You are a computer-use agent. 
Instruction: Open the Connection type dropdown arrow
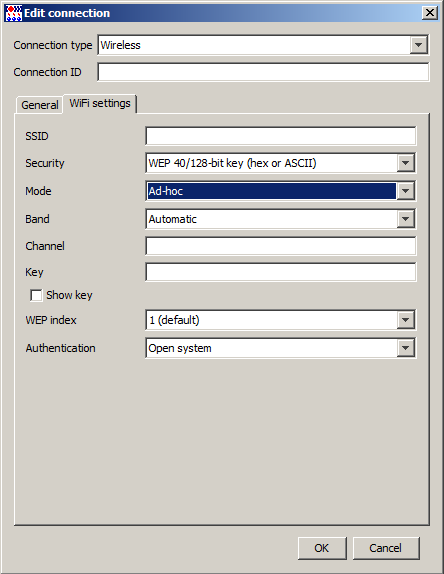[x=418, y=45]
